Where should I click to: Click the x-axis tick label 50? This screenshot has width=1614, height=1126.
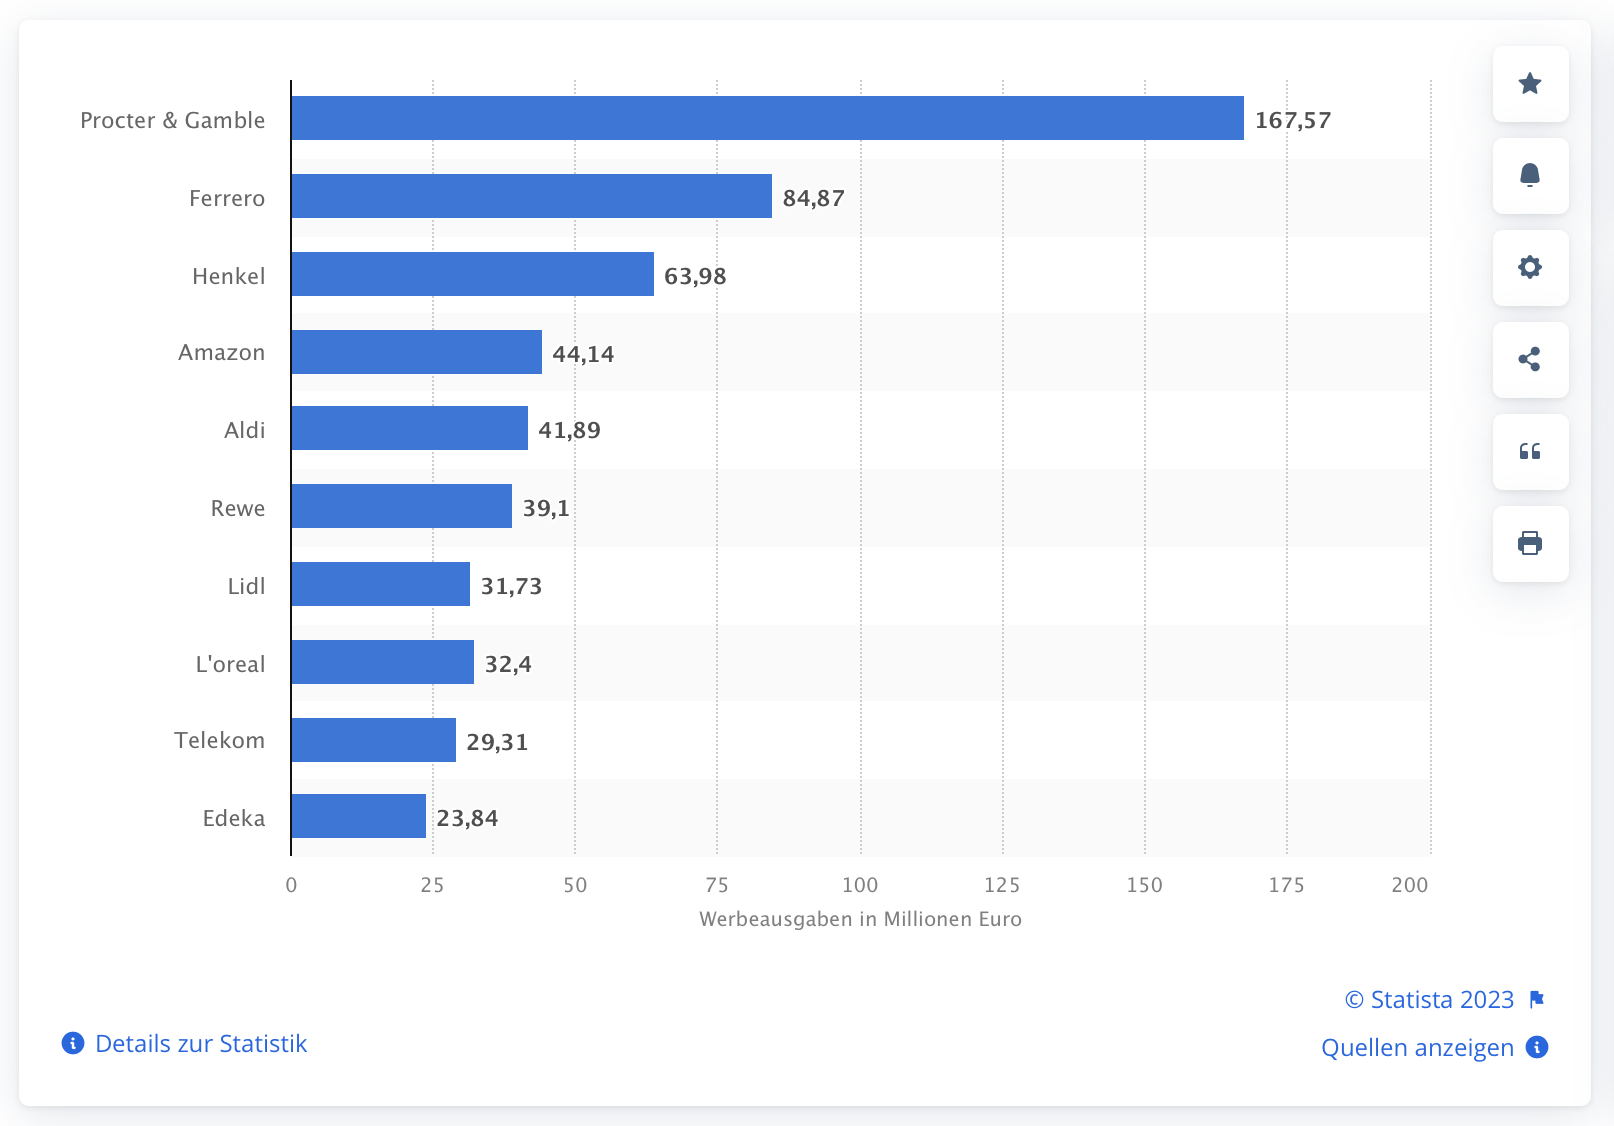(575, 885)
